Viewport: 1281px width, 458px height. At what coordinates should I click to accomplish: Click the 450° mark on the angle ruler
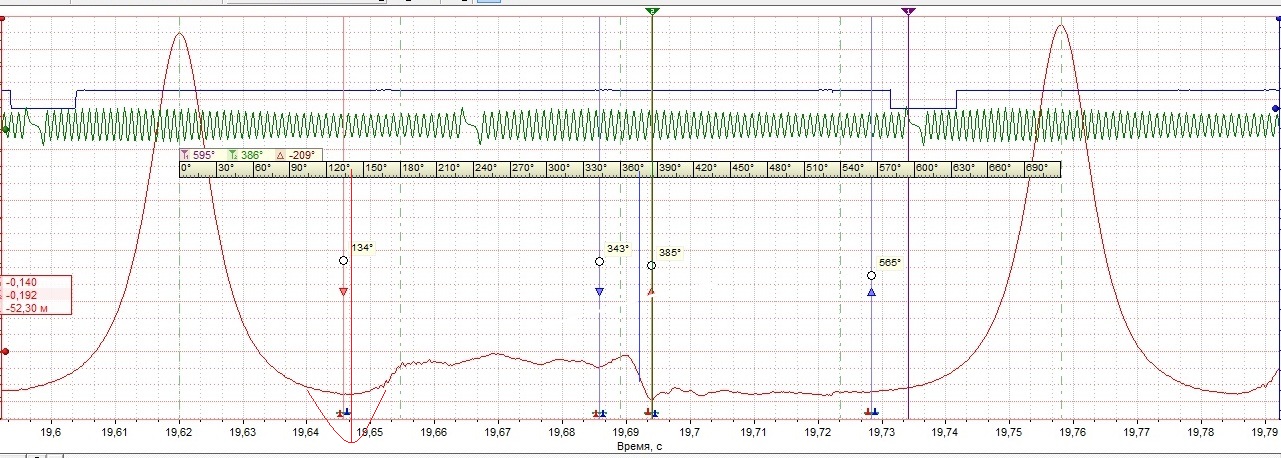click(742, 168)
